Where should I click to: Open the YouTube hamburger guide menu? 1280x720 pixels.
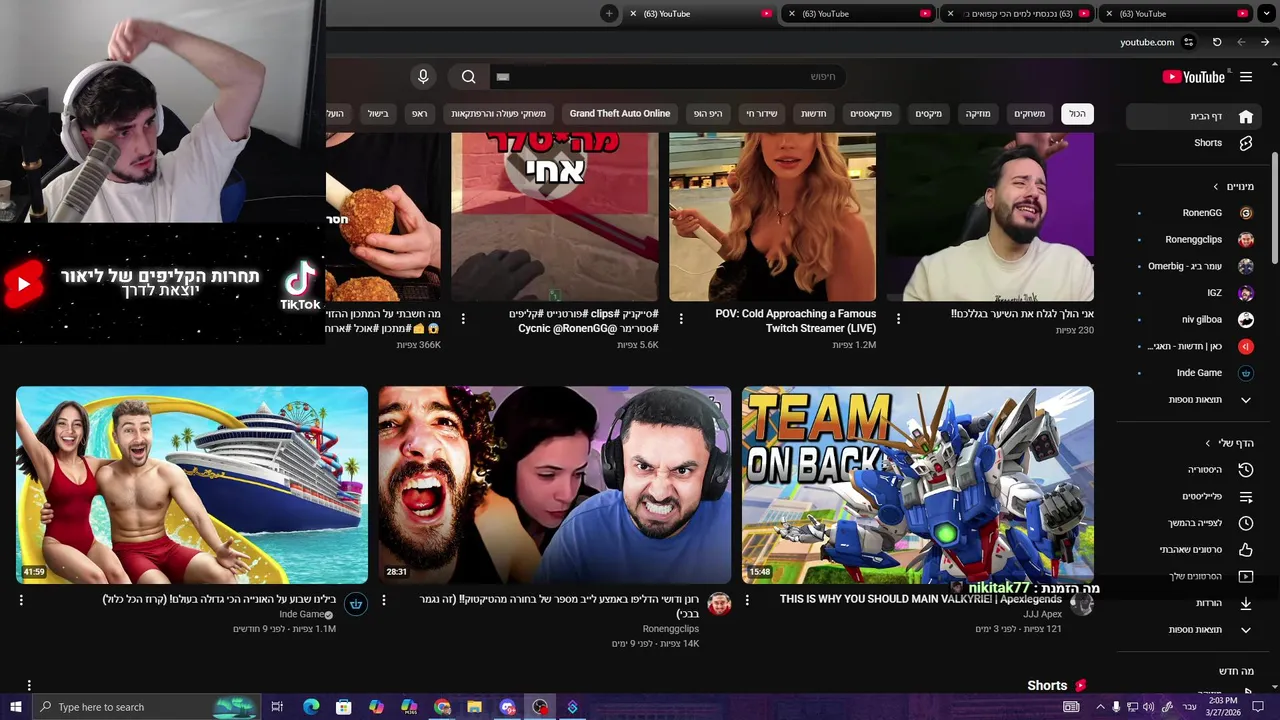(x=1246, y=77)
